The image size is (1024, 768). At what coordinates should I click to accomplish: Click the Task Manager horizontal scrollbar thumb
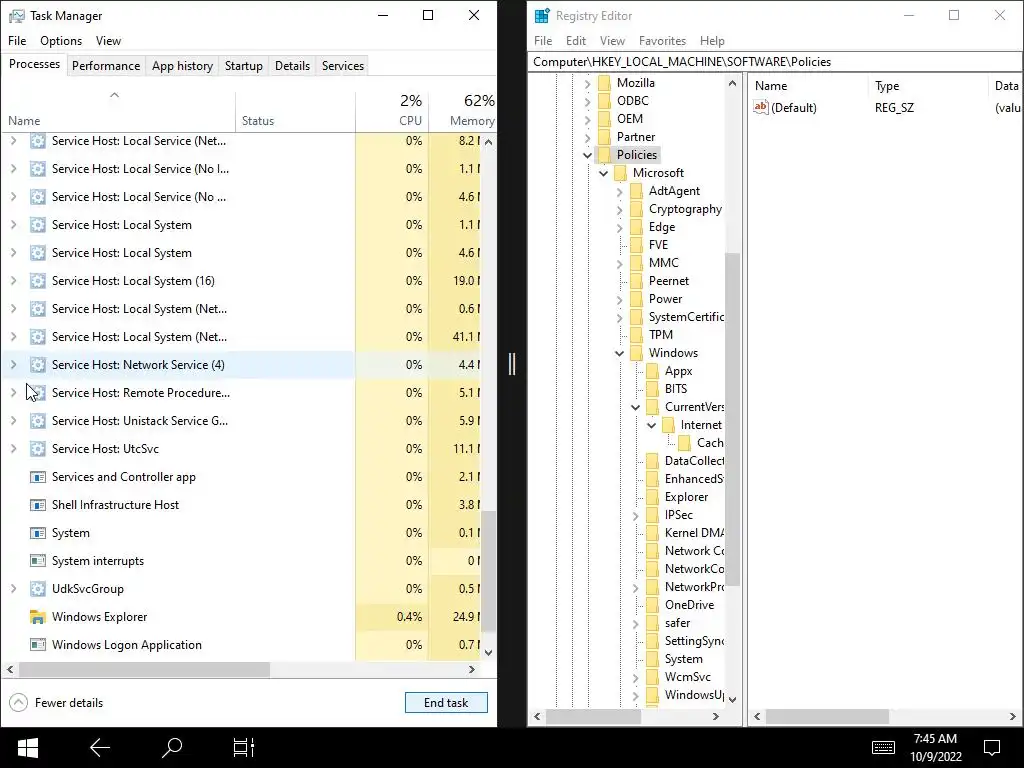click(144, 669)
